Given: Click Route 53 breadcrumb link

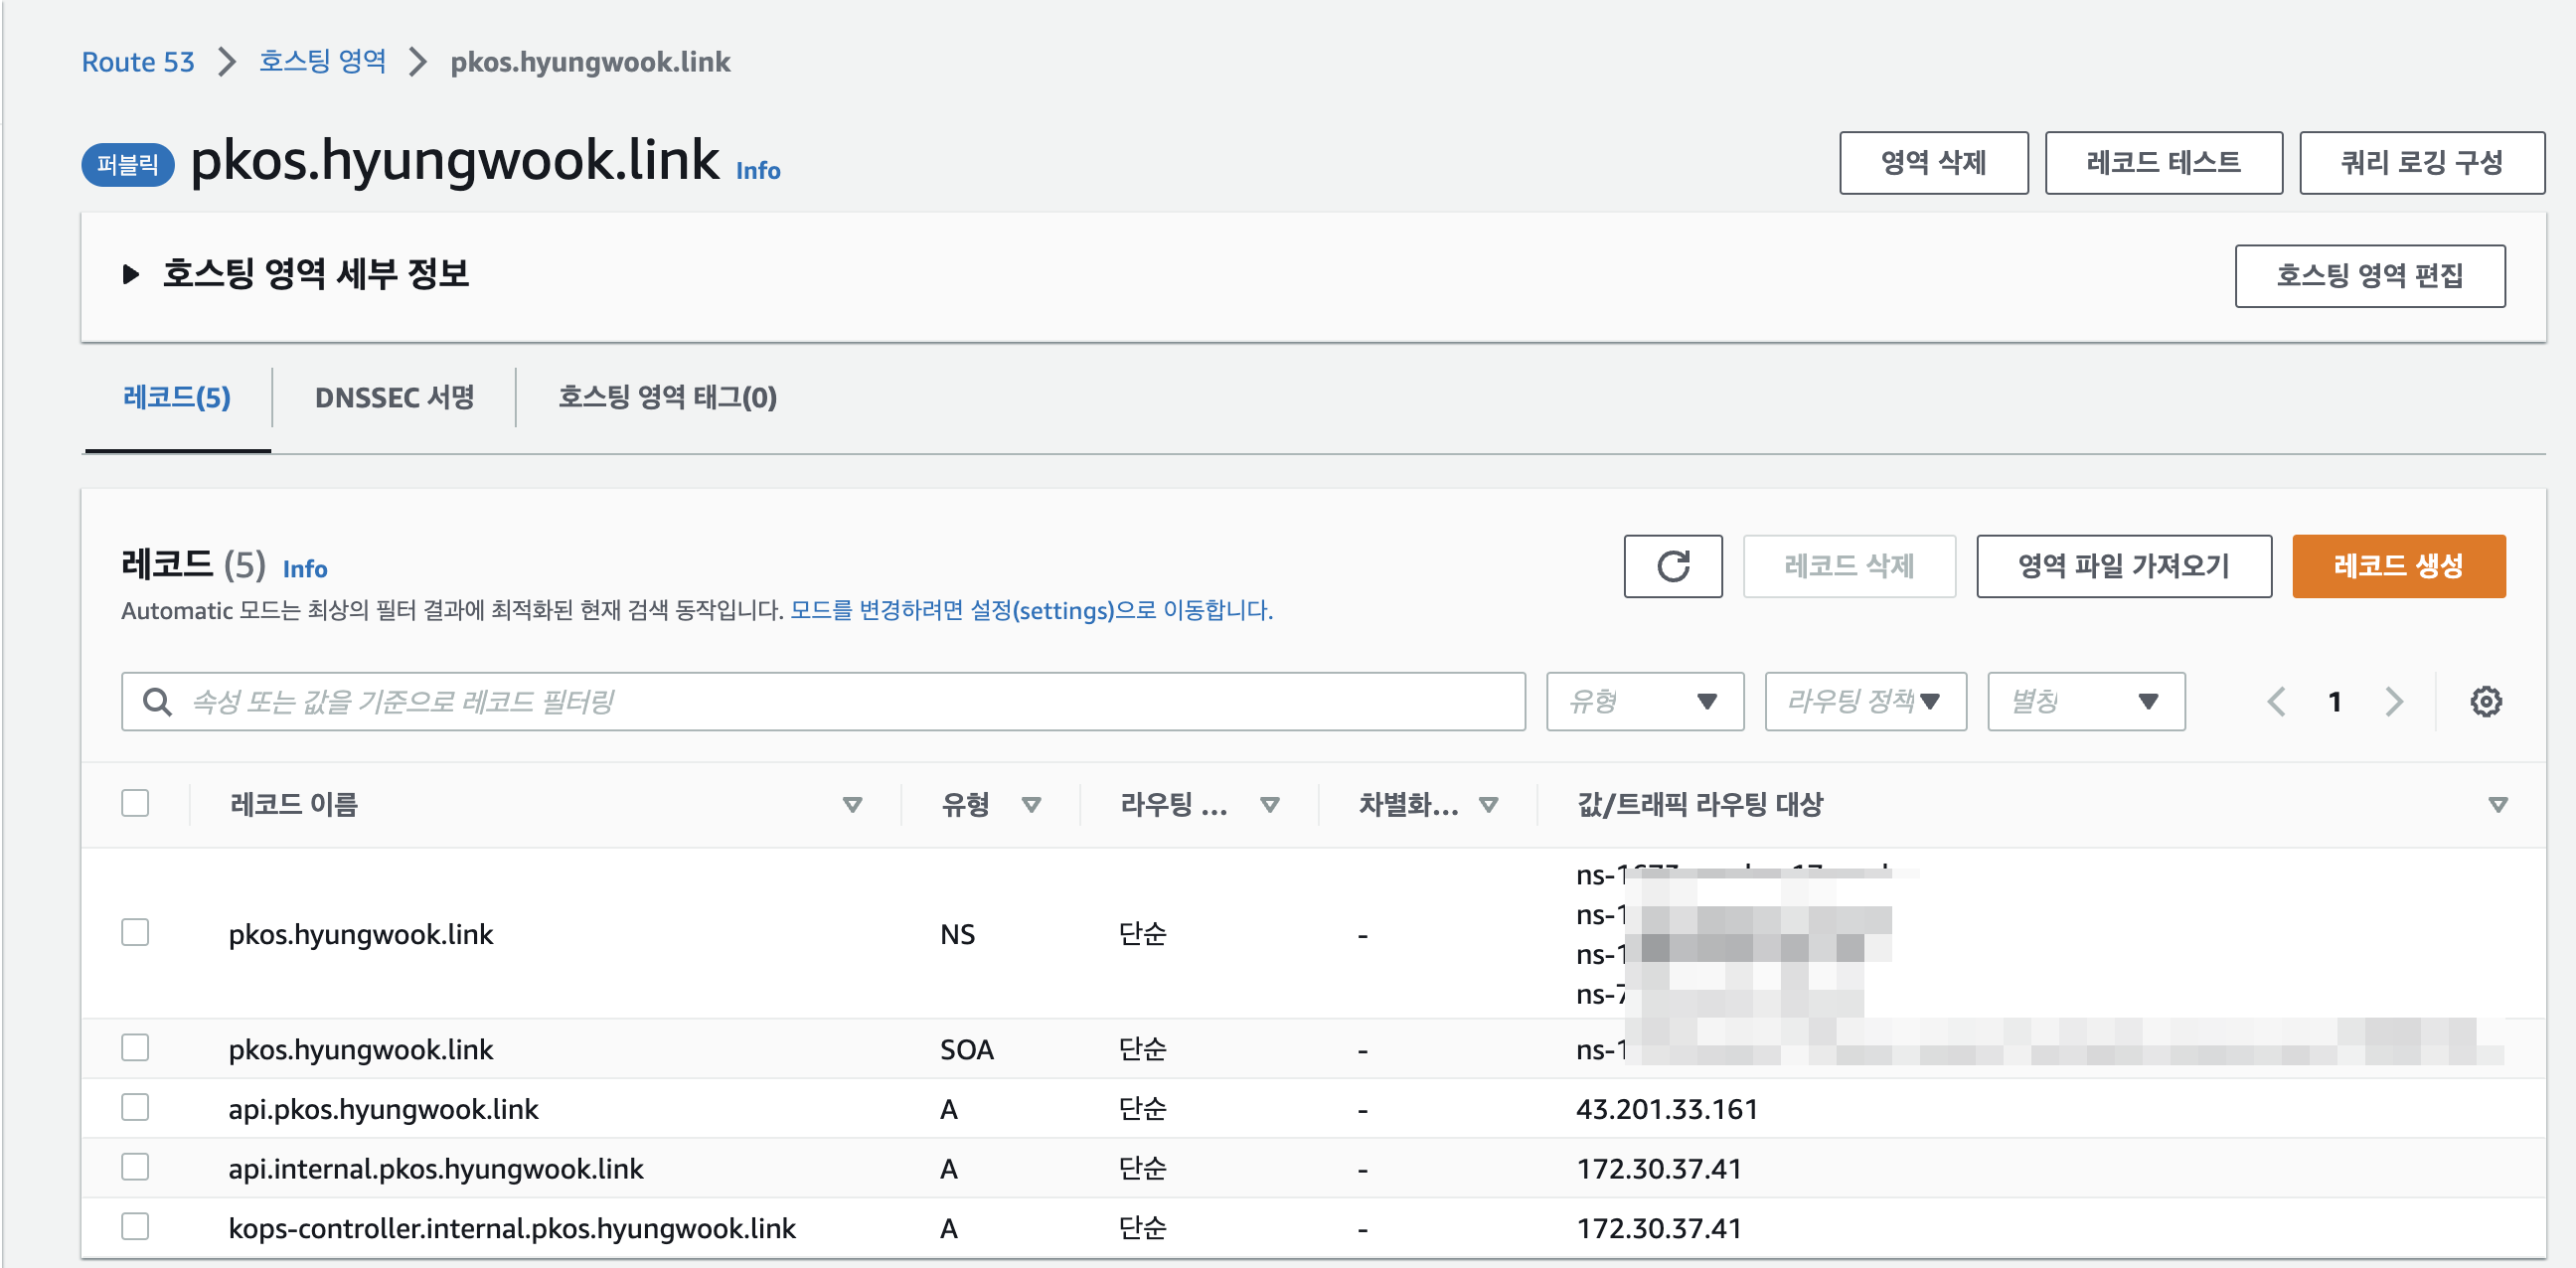Looking at the screenshot, I should [x=138, y=62].
